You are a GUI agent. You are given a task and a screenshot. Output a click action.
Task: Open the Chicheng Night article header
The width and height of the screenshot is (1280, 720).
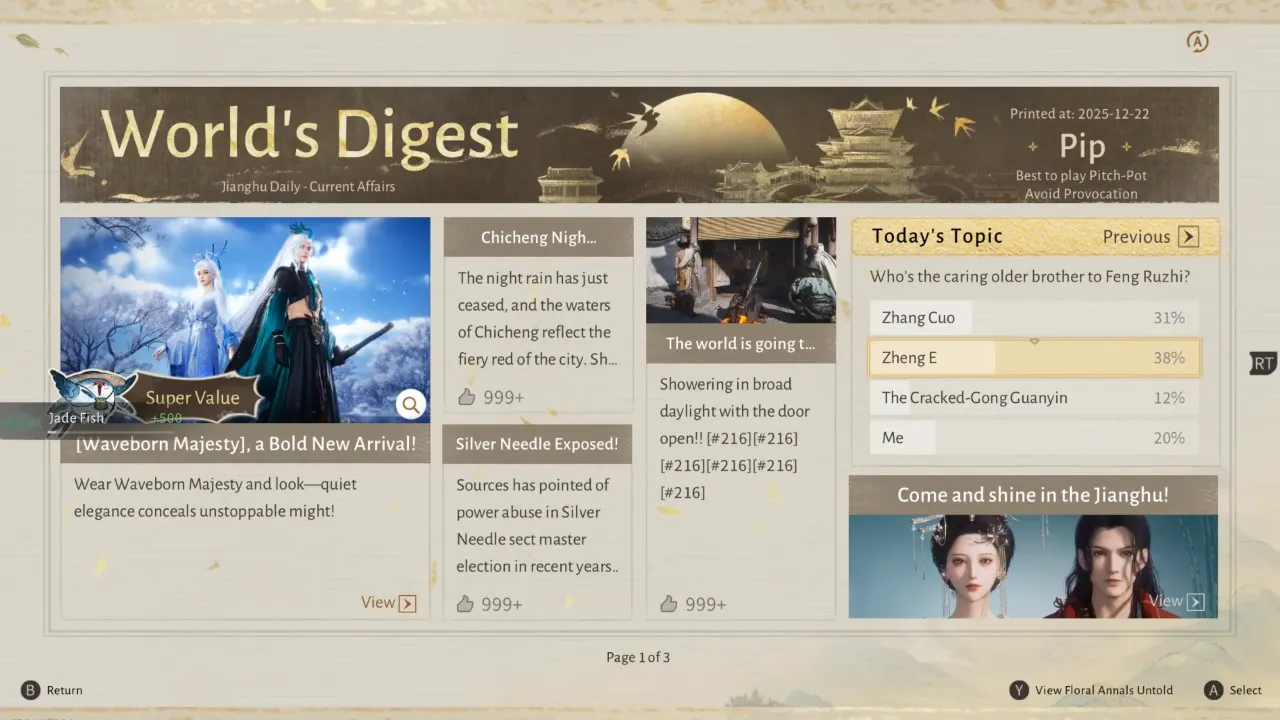pyautogui.click(x=538, y=237)
